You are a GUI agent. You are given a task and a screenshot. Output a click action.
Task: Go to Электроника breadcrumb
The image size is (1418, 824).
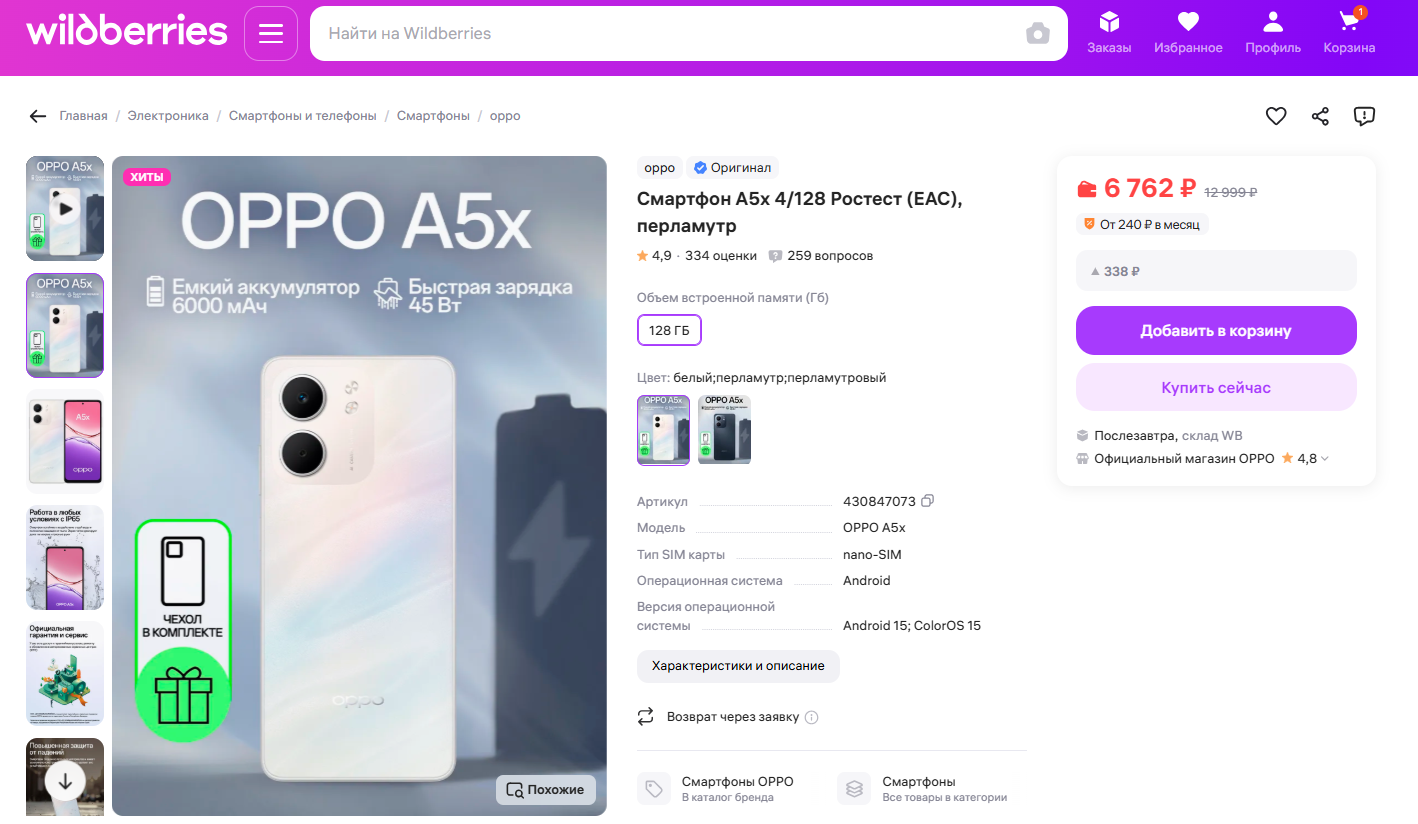click(x=168, y=116)
